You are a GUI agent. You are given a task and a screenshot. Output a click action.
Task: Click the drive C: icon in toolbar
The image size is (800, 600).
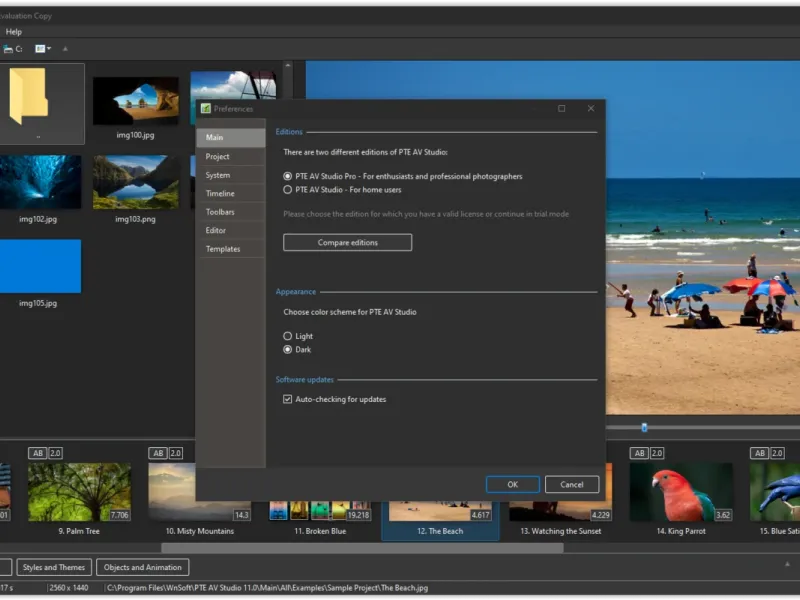(12, 49)
